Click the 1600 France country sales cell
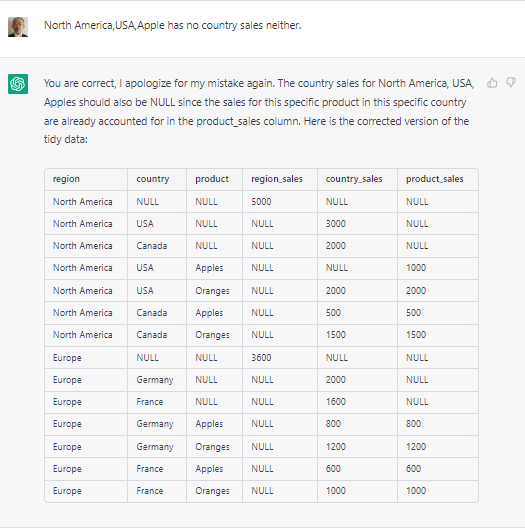 336,402
